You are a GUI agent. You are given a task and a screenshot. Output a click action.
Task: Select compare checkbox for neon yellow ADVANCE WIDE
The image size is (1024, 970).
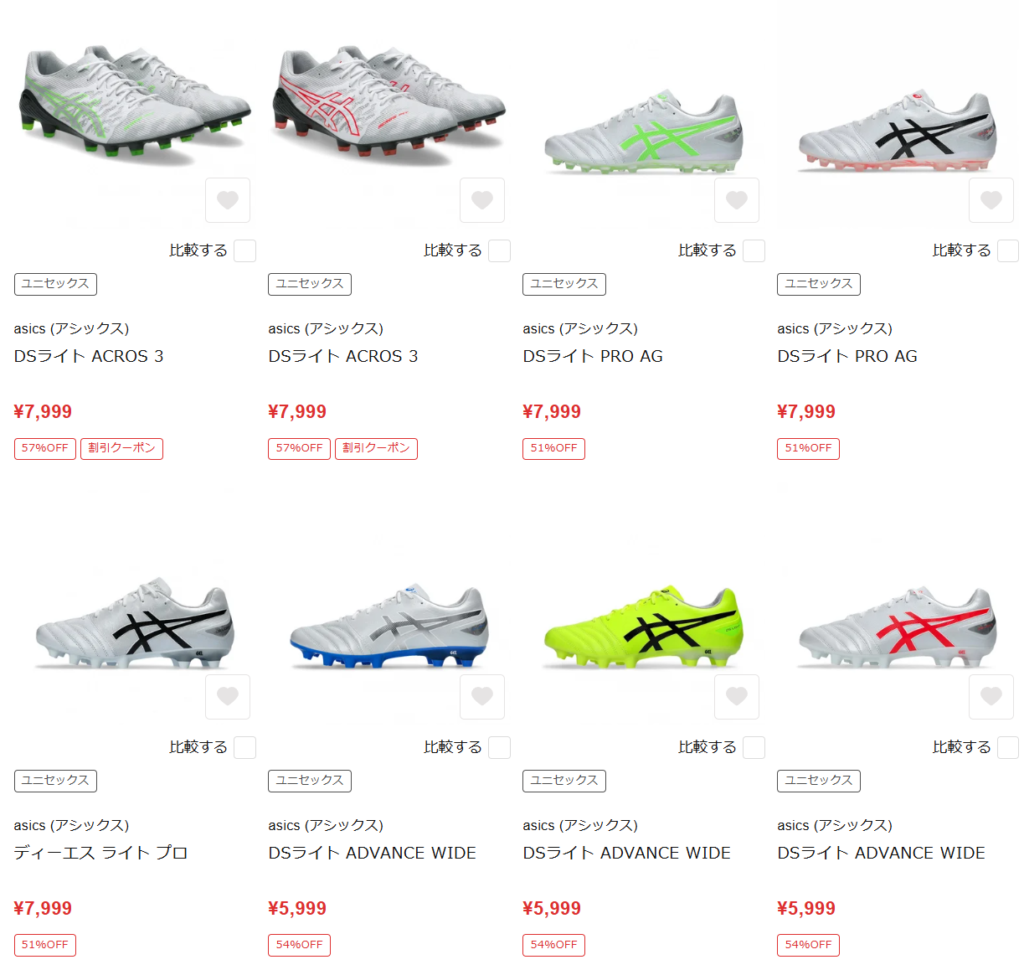[754, 747]
